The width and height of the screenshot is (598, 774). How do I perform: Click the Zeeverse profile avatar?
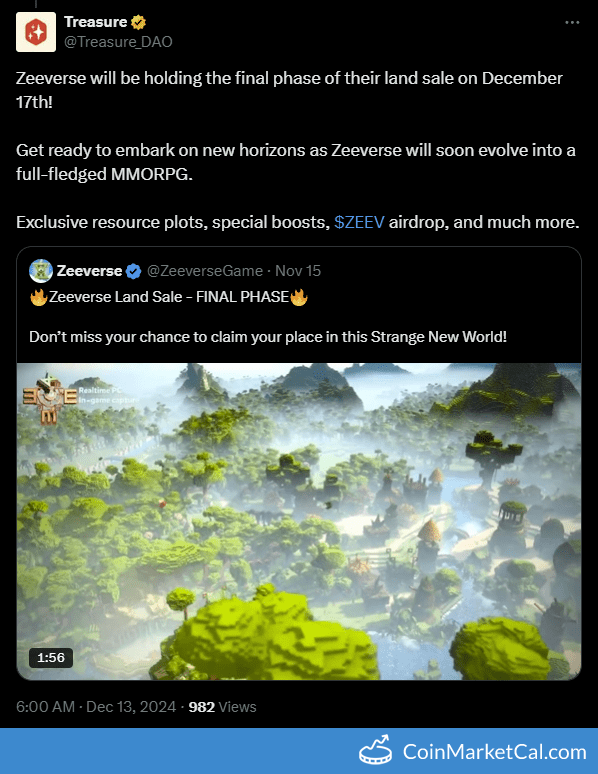tap(41, 271)
